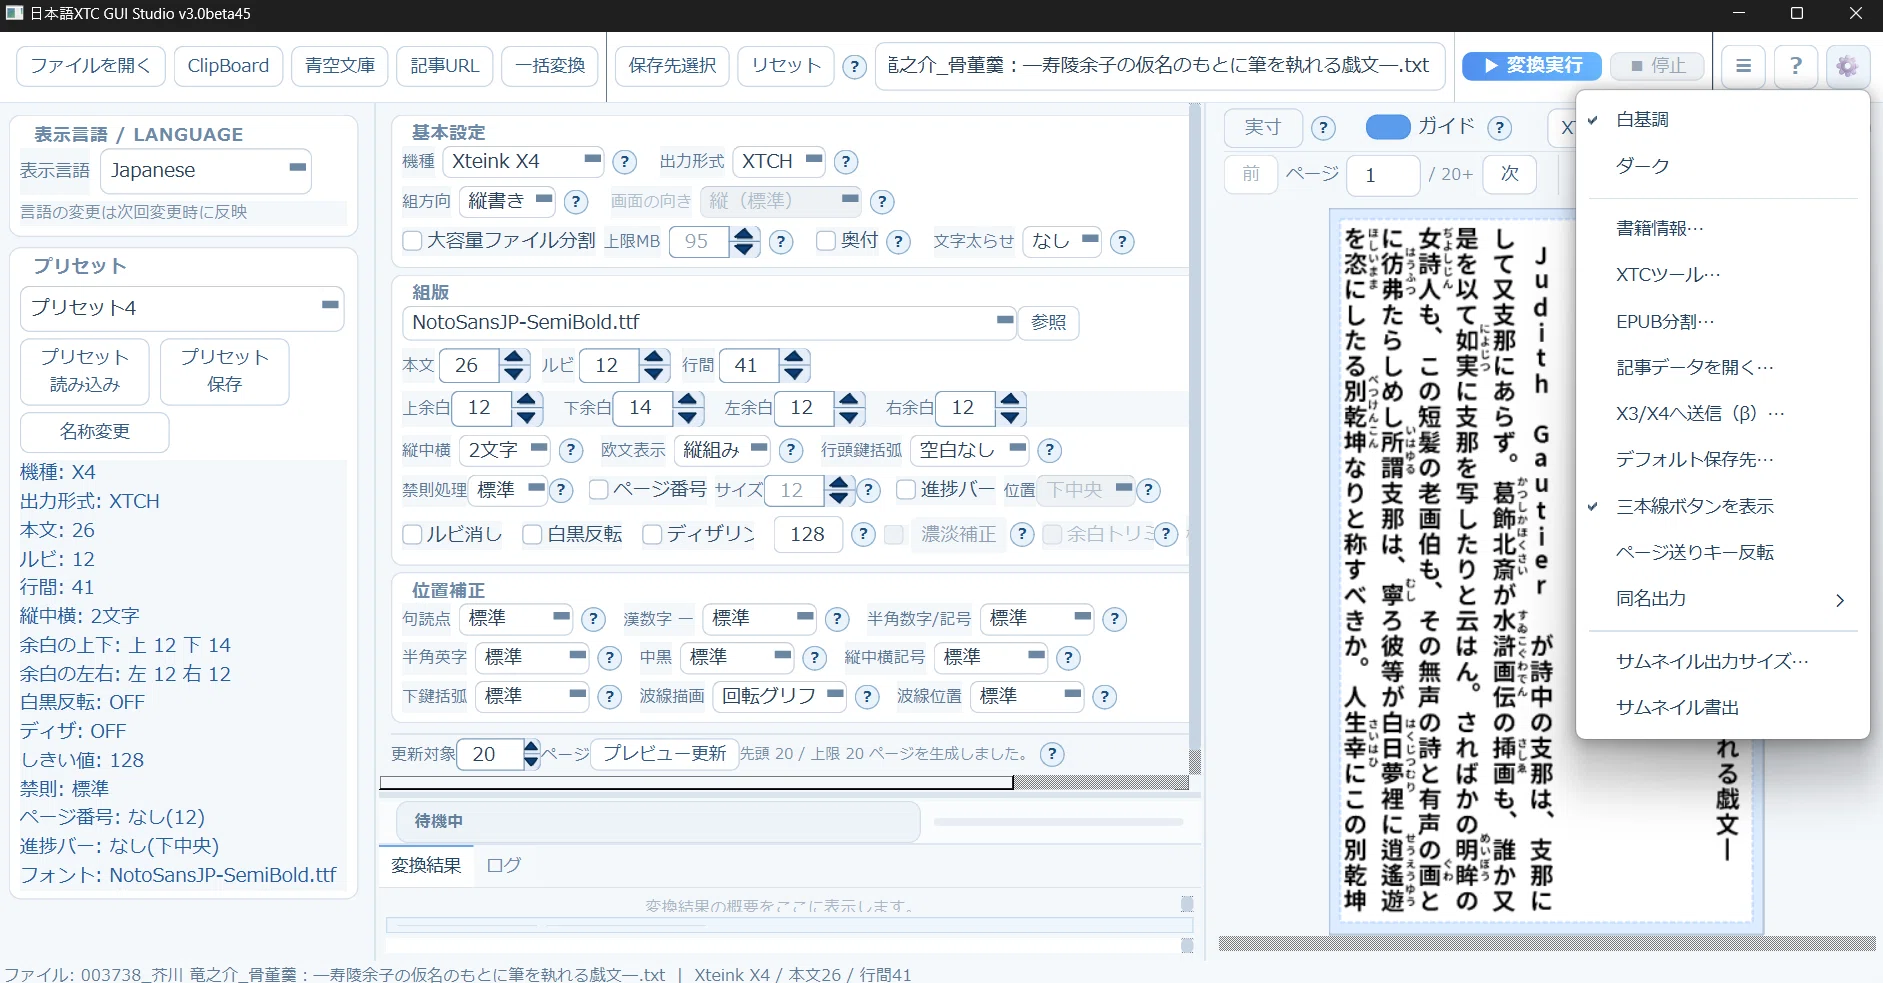The image size is (1883, 983).
Task: Click help icon next to 奥付 checkbox
Action: click(899, 242)
